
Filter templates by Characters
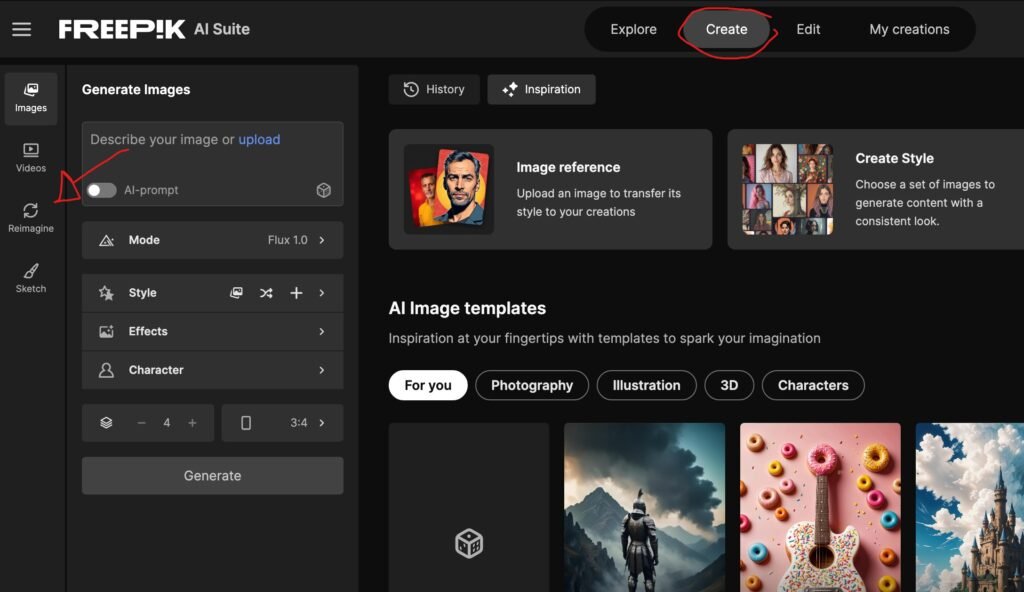813,386
